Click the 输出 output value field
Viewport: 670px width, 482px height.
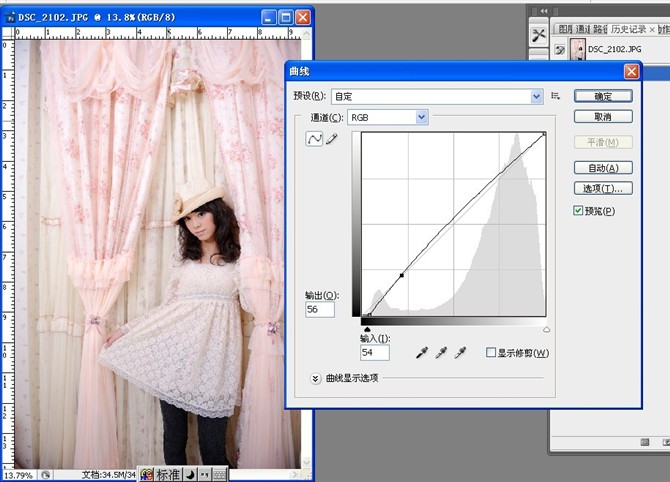point(320,309)
